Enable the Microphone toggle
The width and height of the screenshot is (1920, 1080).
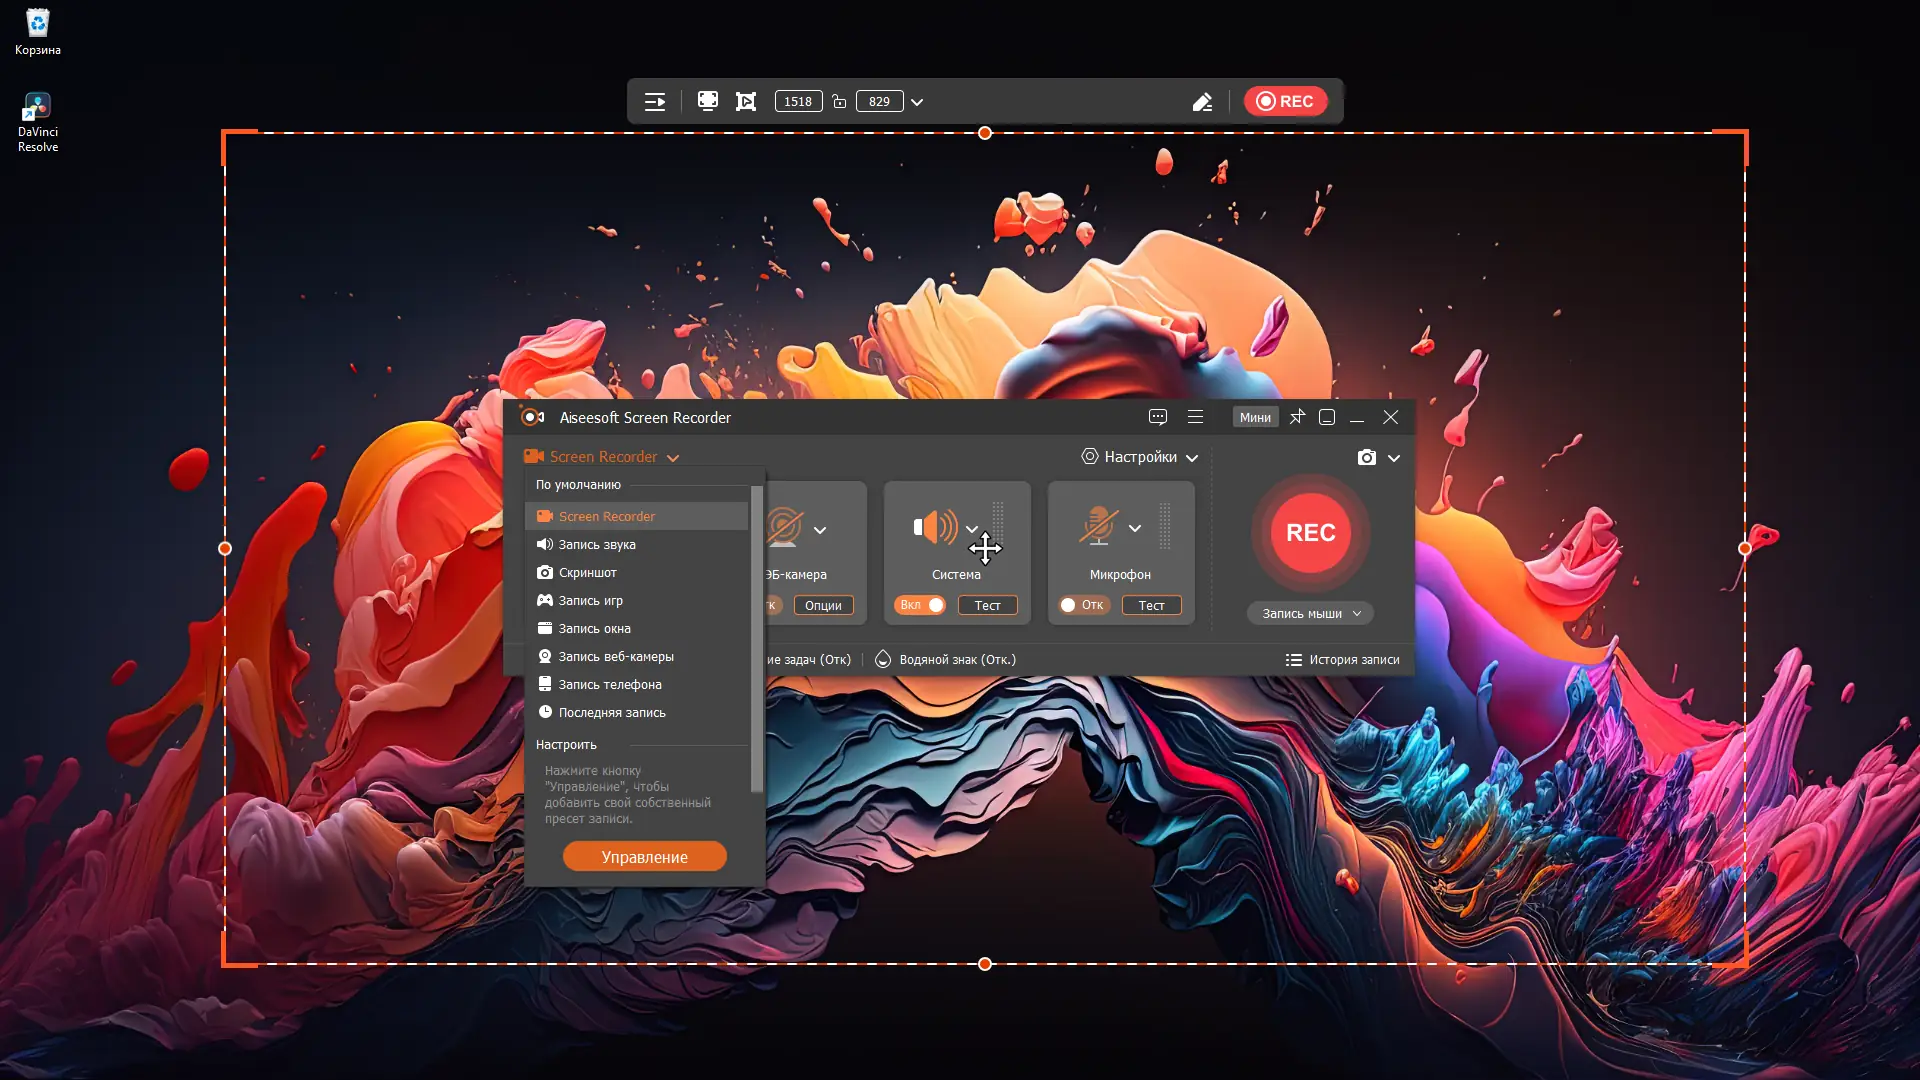1083,605
